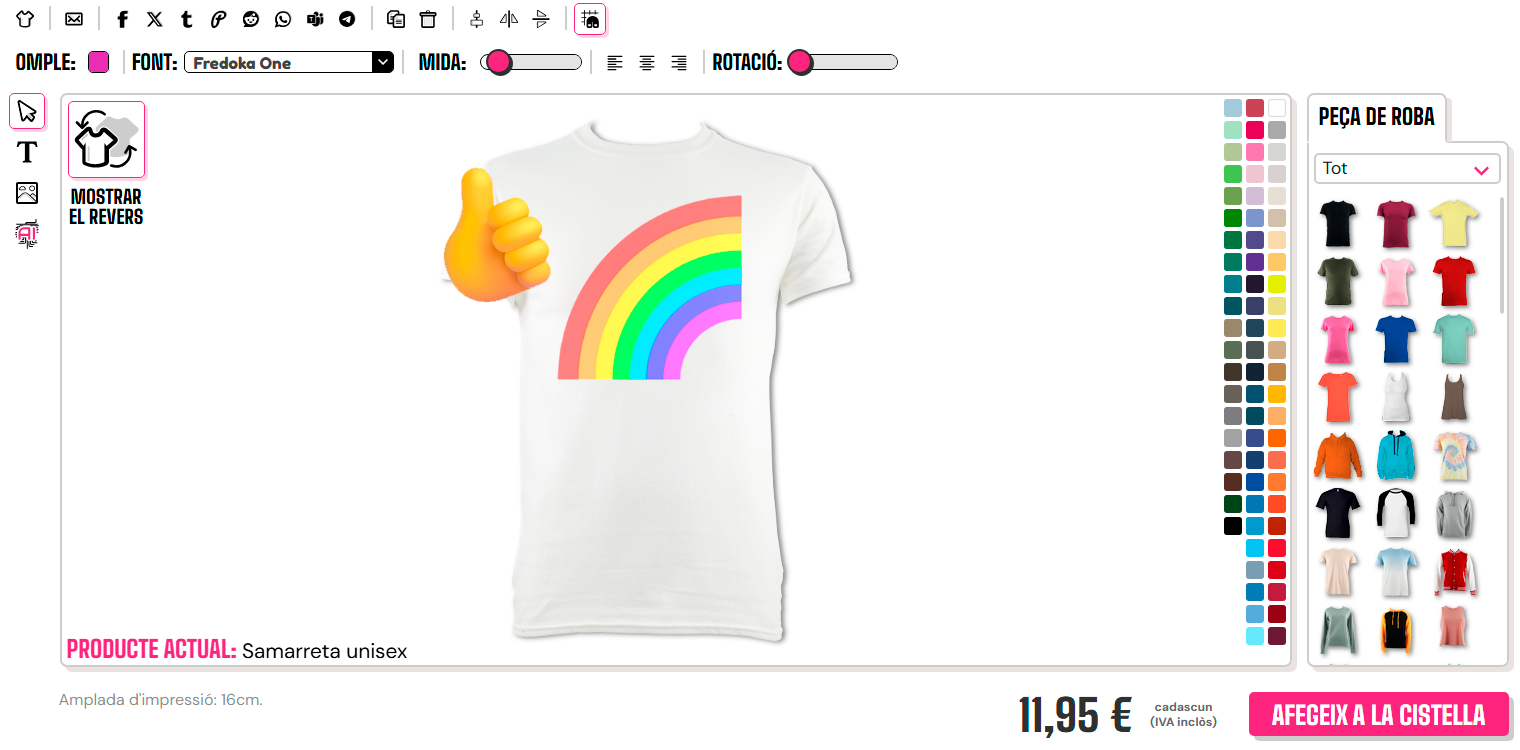Flip the element horizontally
The width and height of the screenshot is (1520, 750).
509,19
